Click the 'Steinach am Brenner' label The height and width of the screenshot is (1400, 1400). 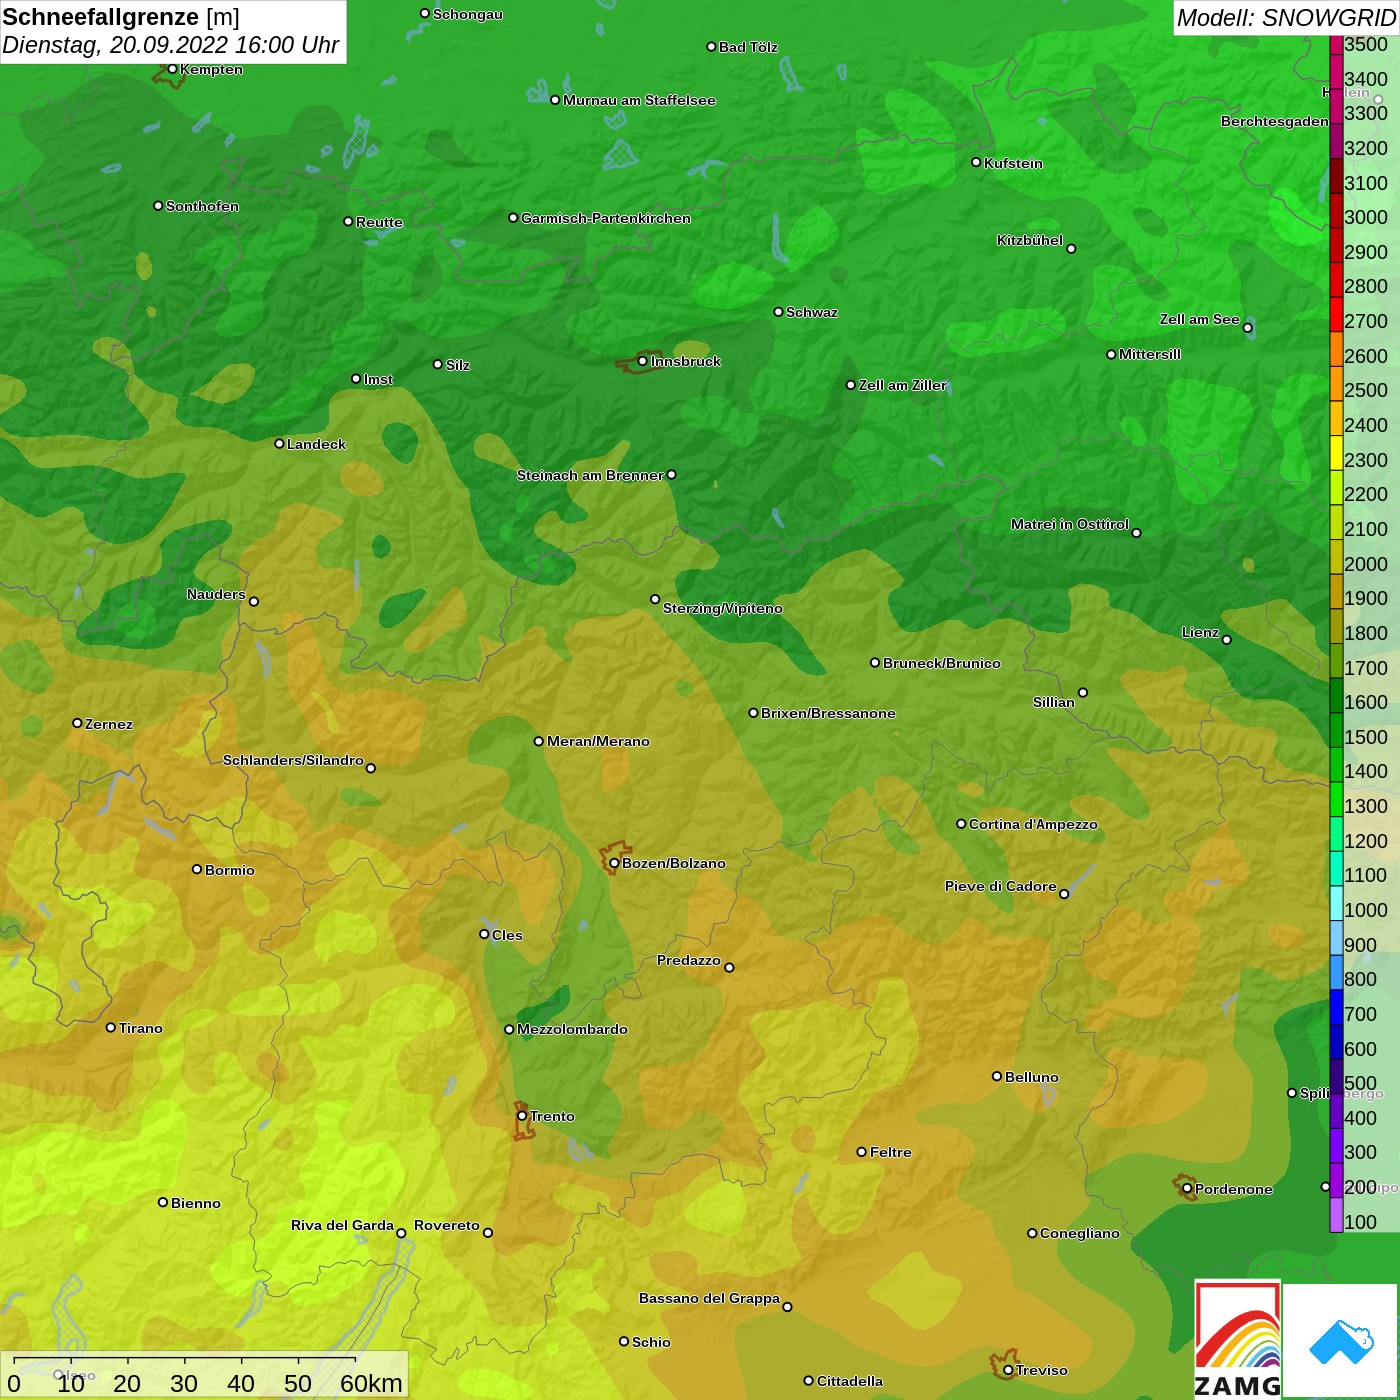(590, 475)
